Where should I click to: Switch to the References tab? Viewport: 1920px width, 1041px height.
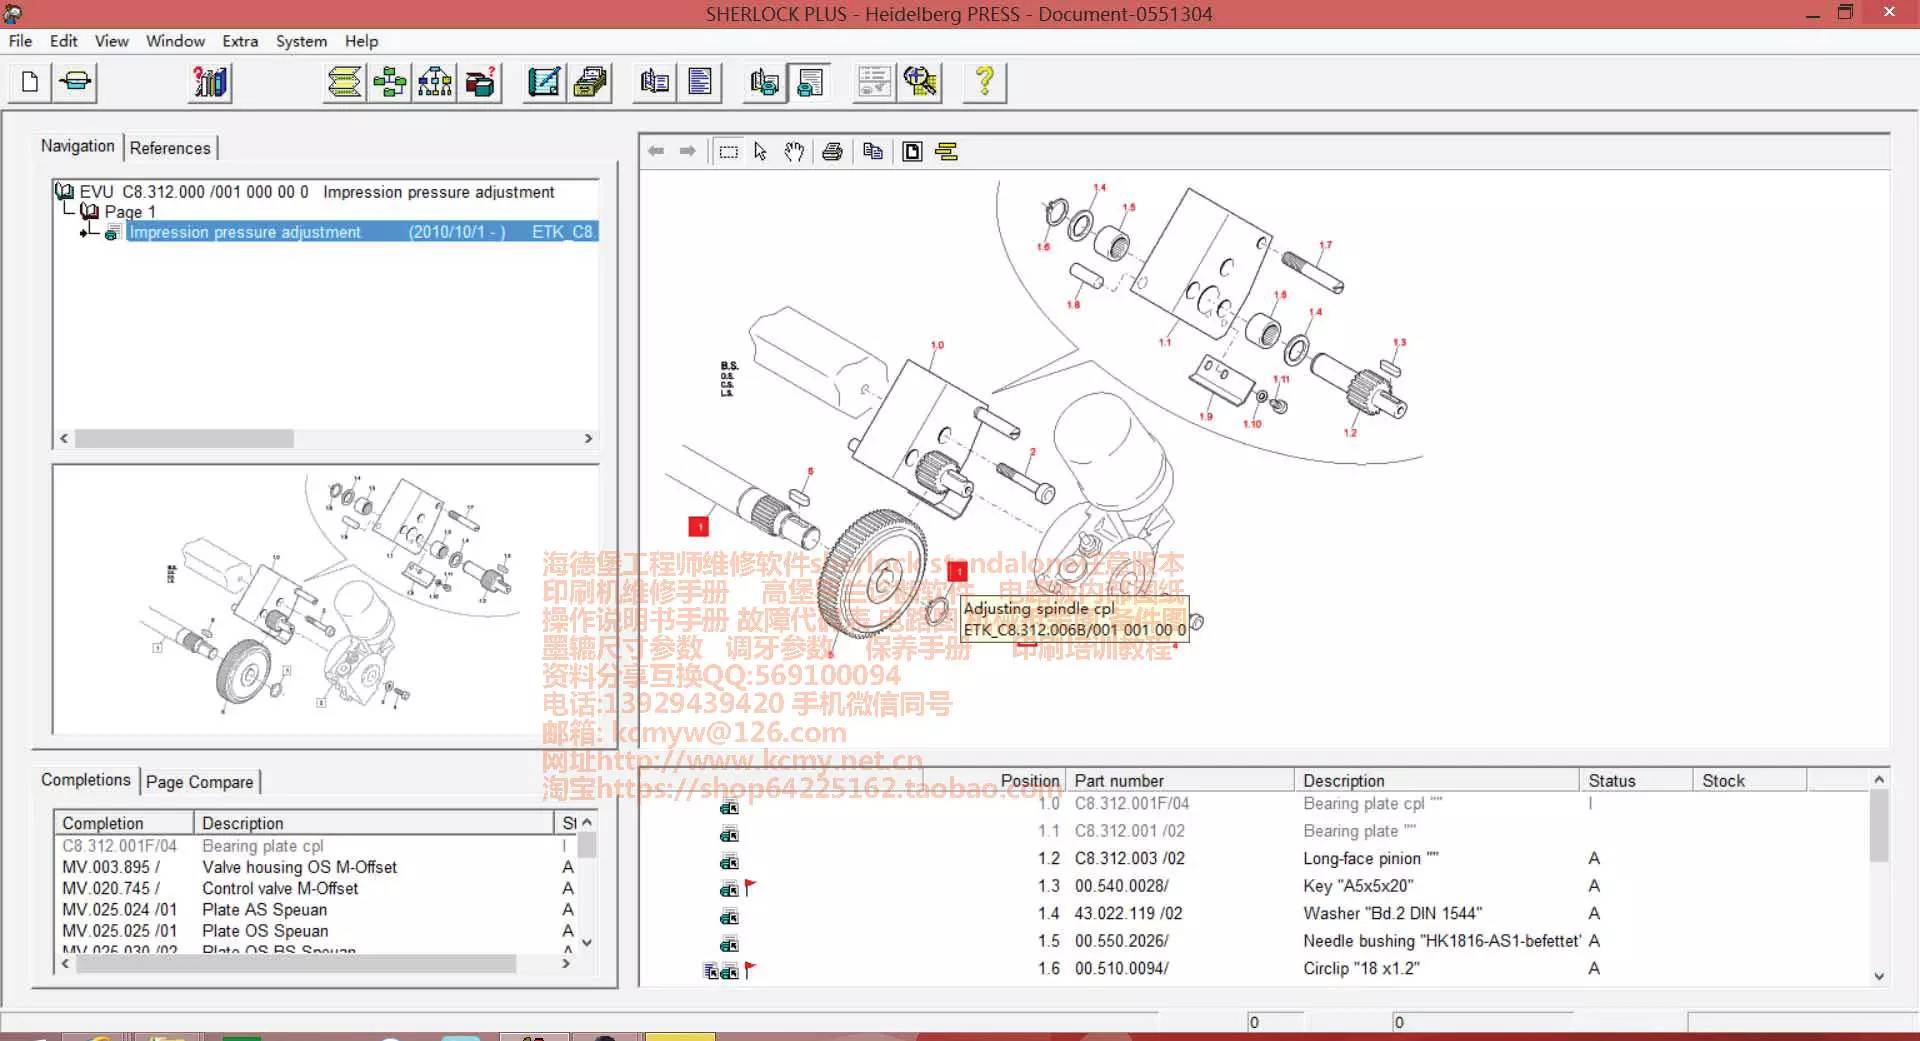click(170, 148)
